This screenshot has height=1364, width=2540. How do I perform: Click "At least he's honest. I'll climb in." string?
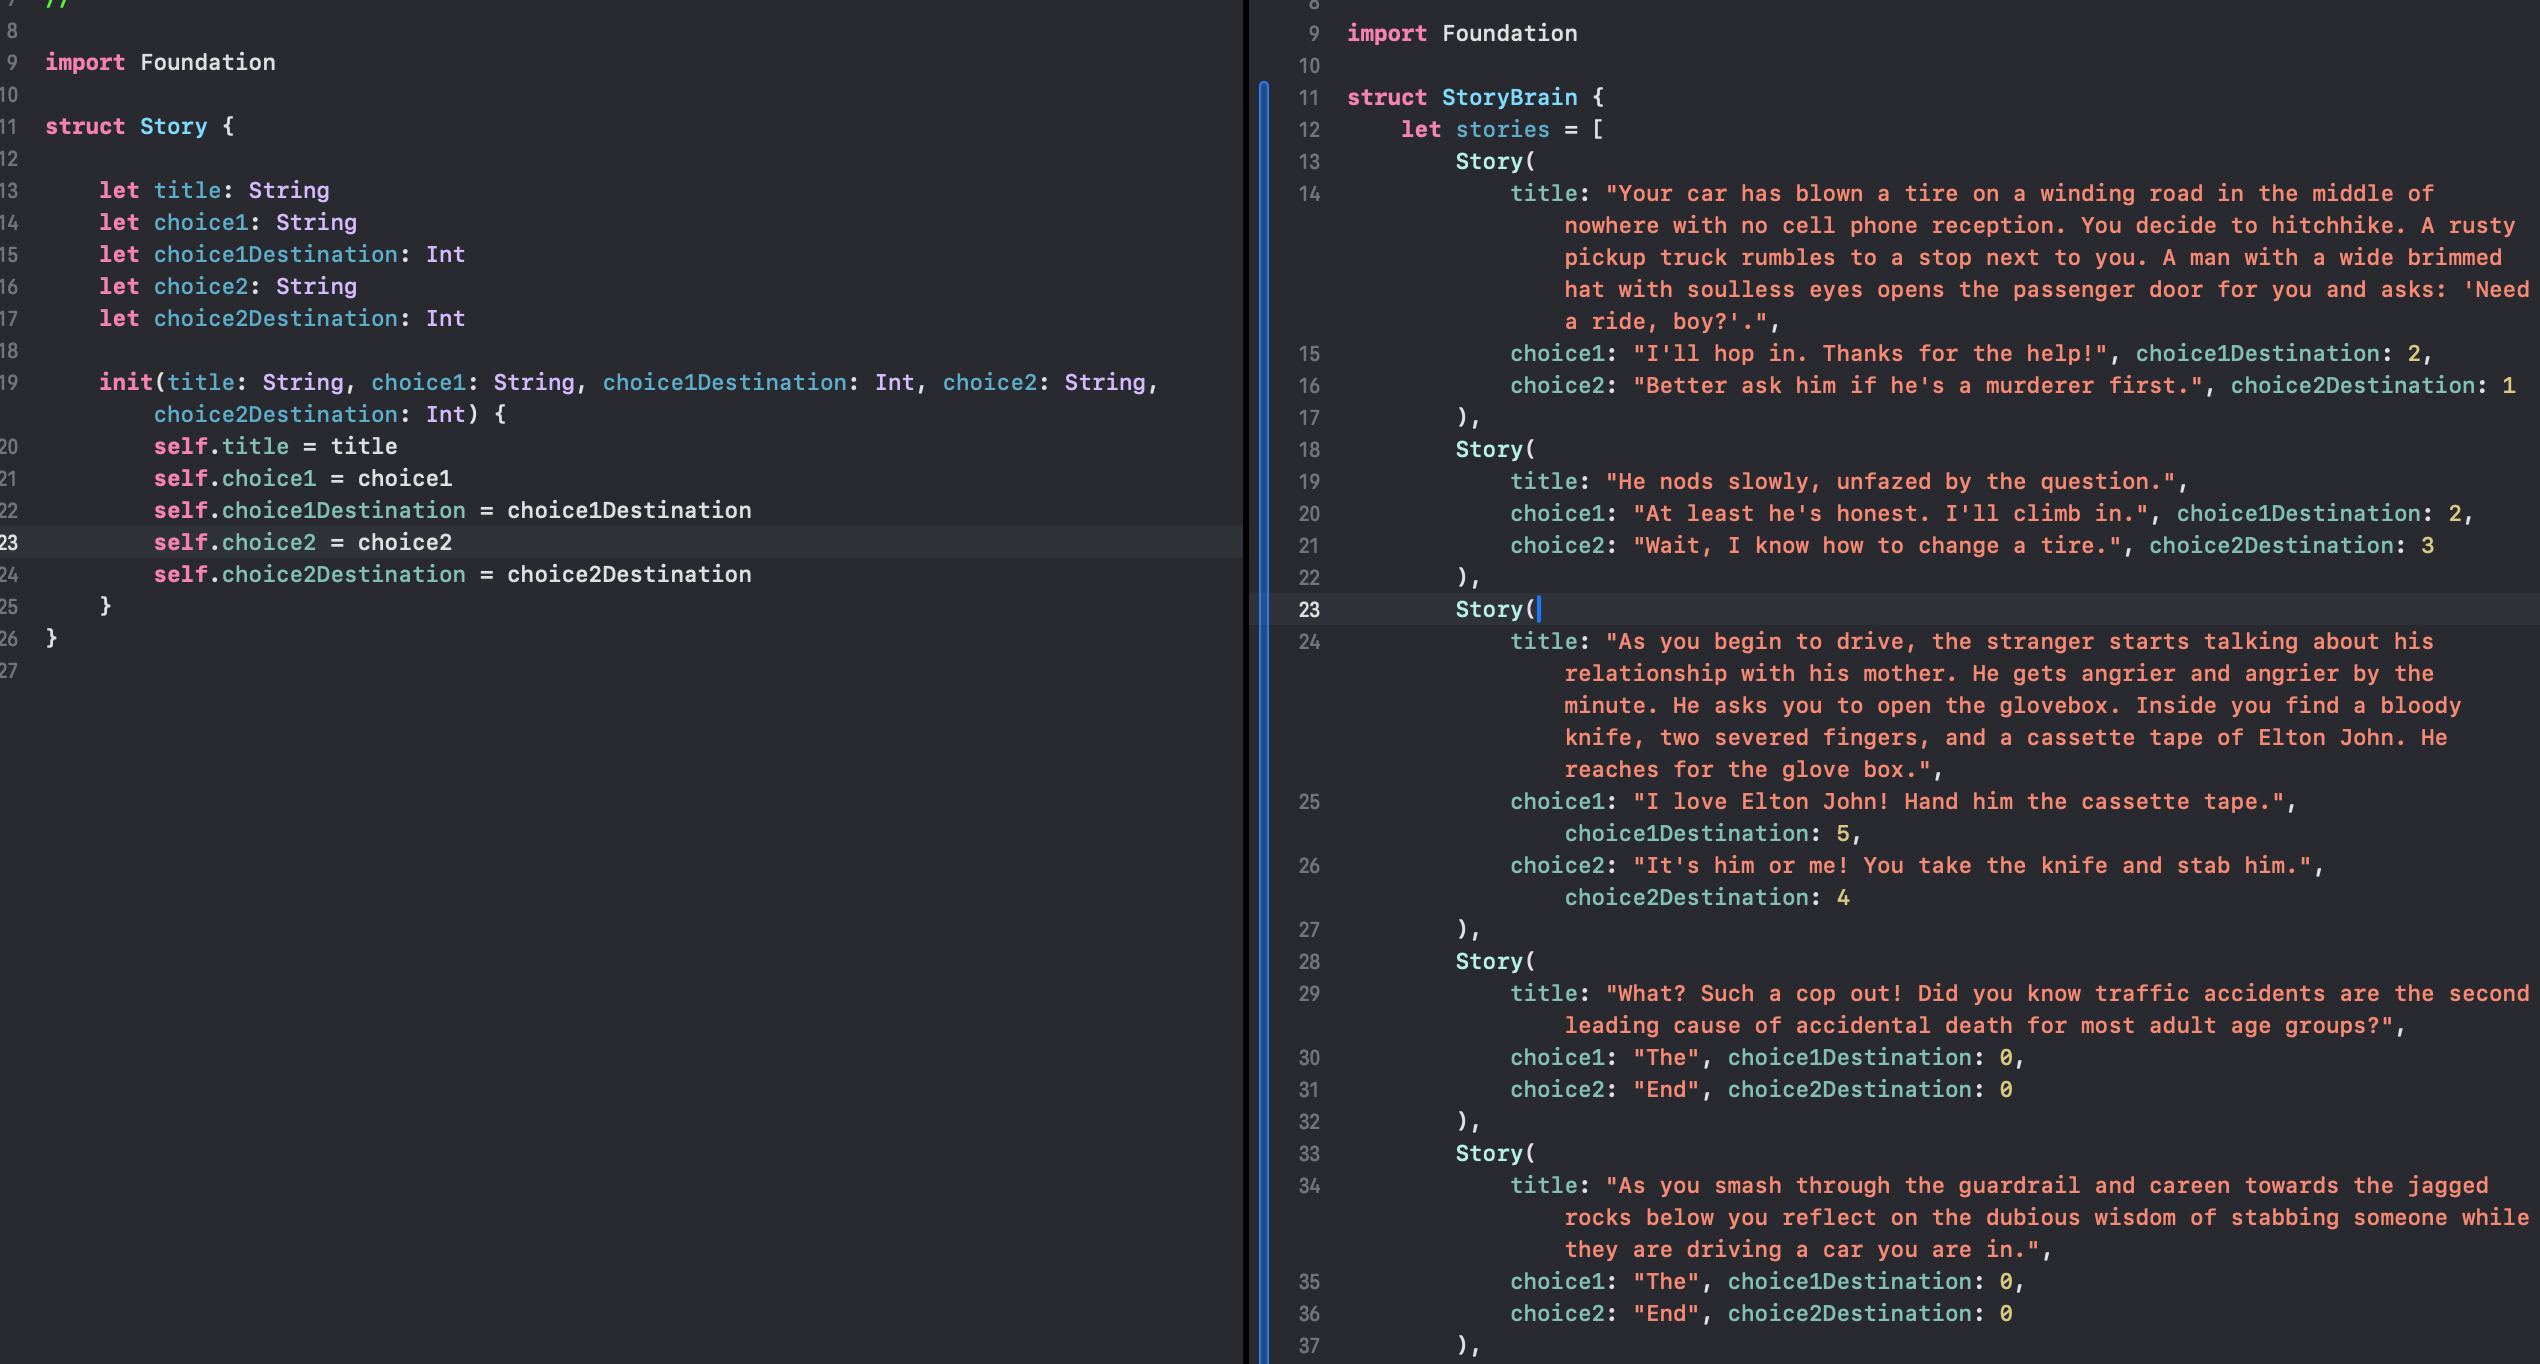[1890, 513]
